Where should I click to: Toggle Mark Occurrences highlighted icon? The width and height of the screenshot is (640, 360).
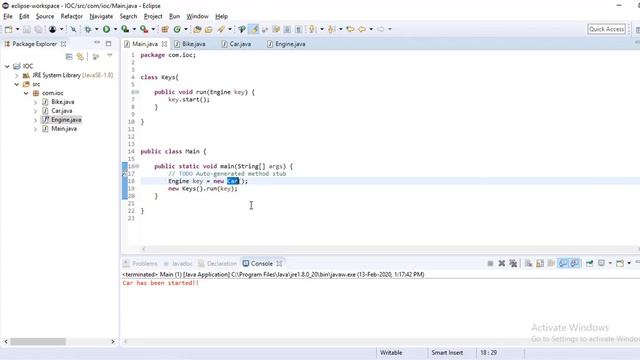(254, 29)
